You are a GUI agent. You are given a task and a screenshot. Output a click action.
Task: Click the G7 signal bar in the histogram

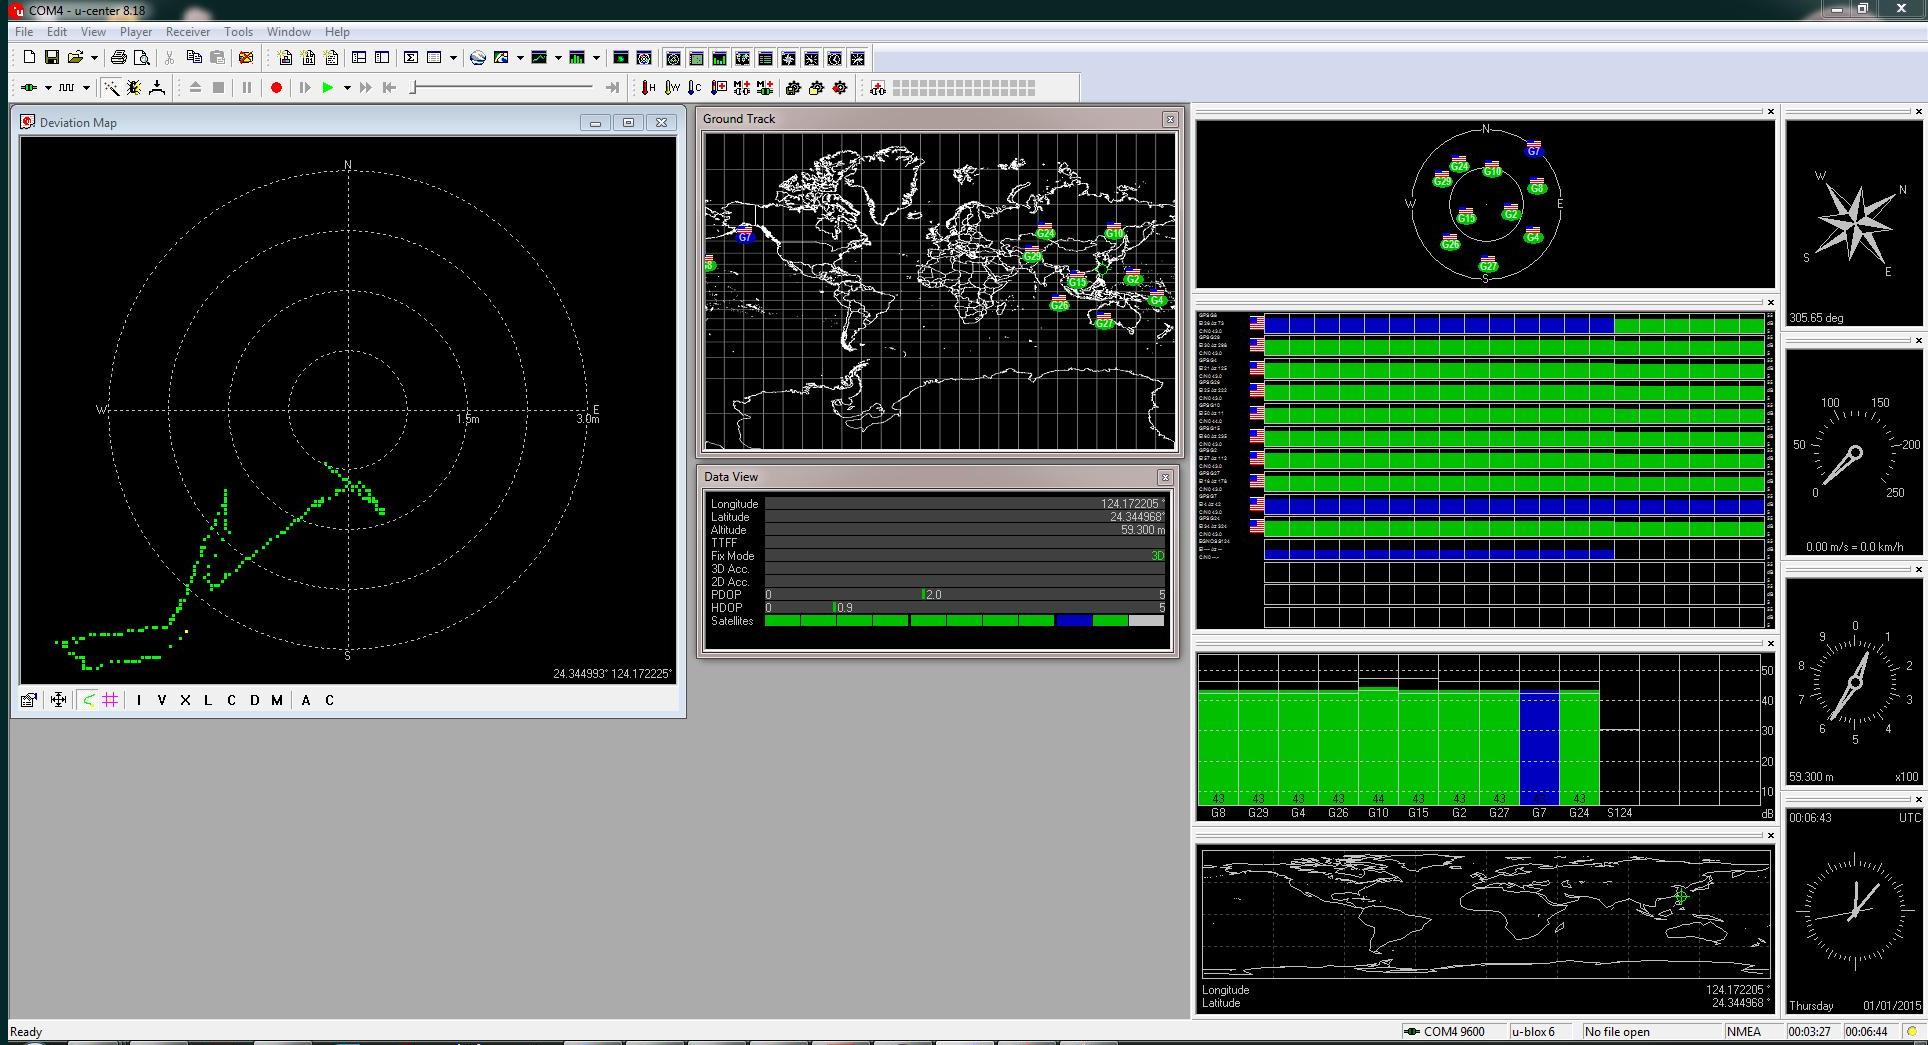1539,747
